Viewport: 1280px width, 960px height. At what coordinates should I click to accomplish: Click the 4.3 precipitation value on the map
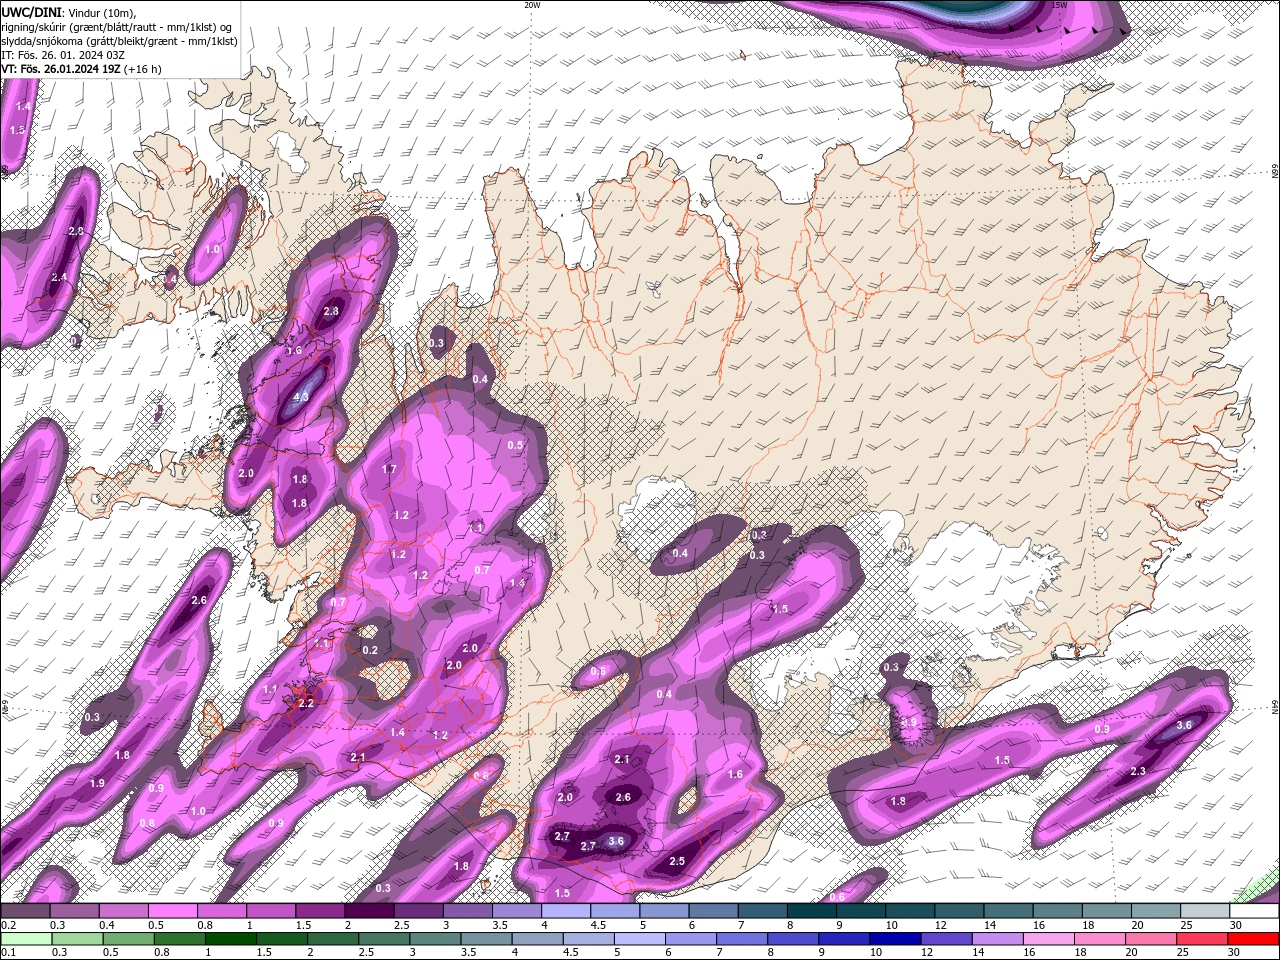coord(302,398)
